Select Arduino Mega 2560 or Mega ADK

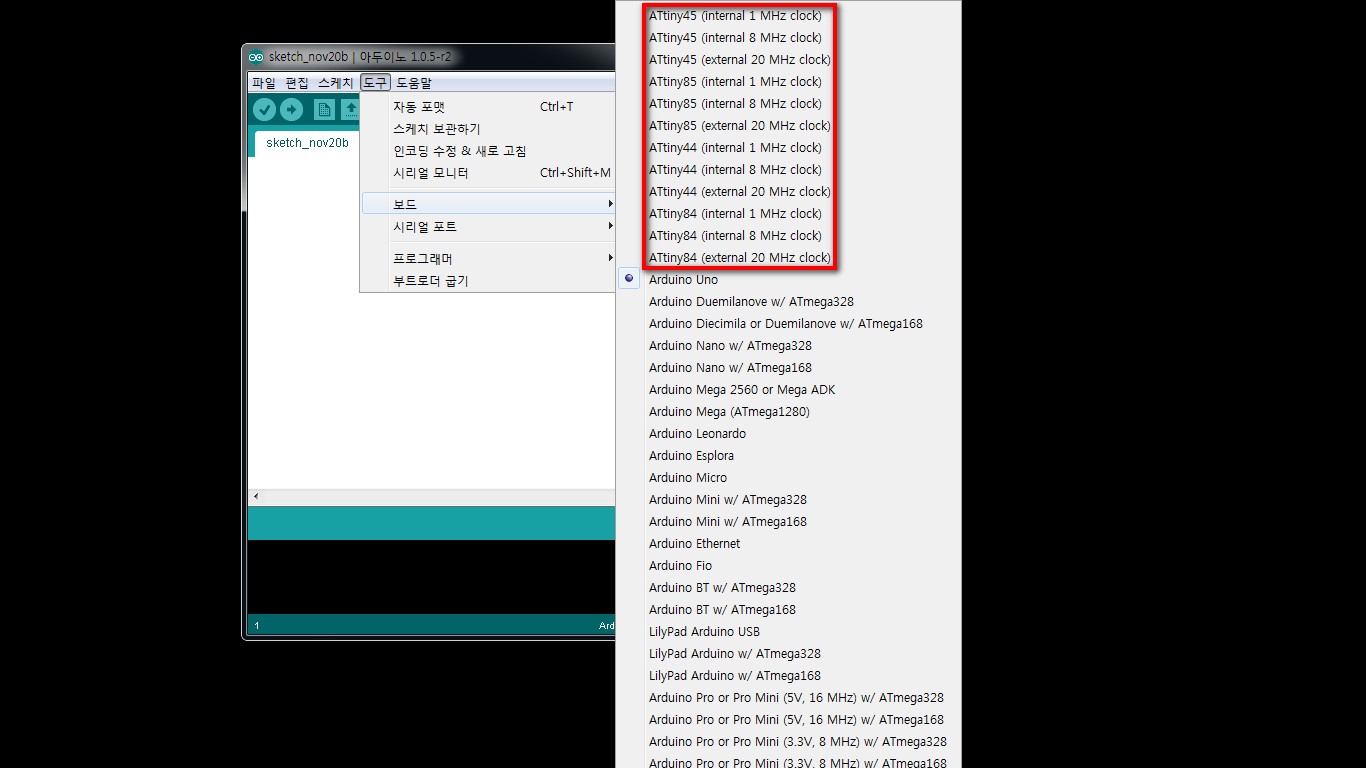pos(788,390)
